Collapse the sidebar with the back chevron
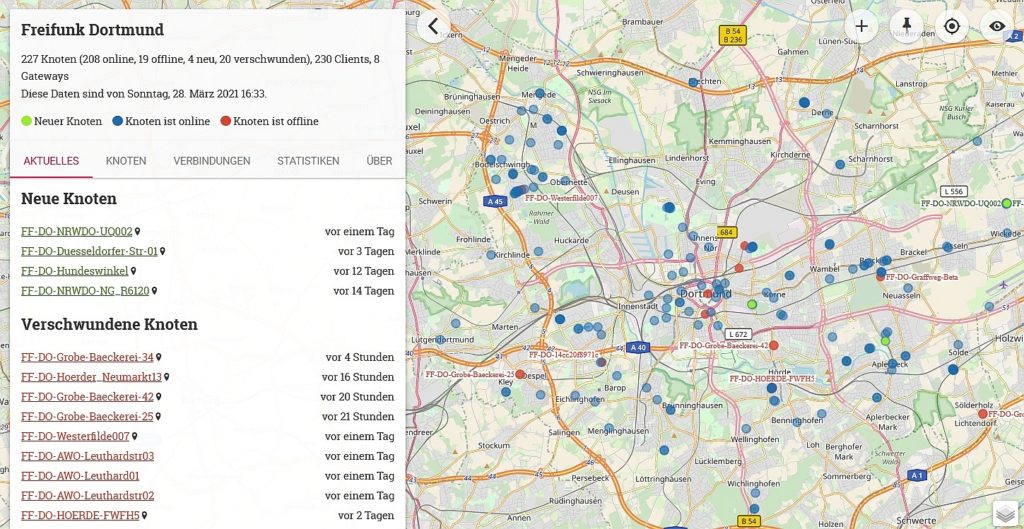 [x=433, y=26]
